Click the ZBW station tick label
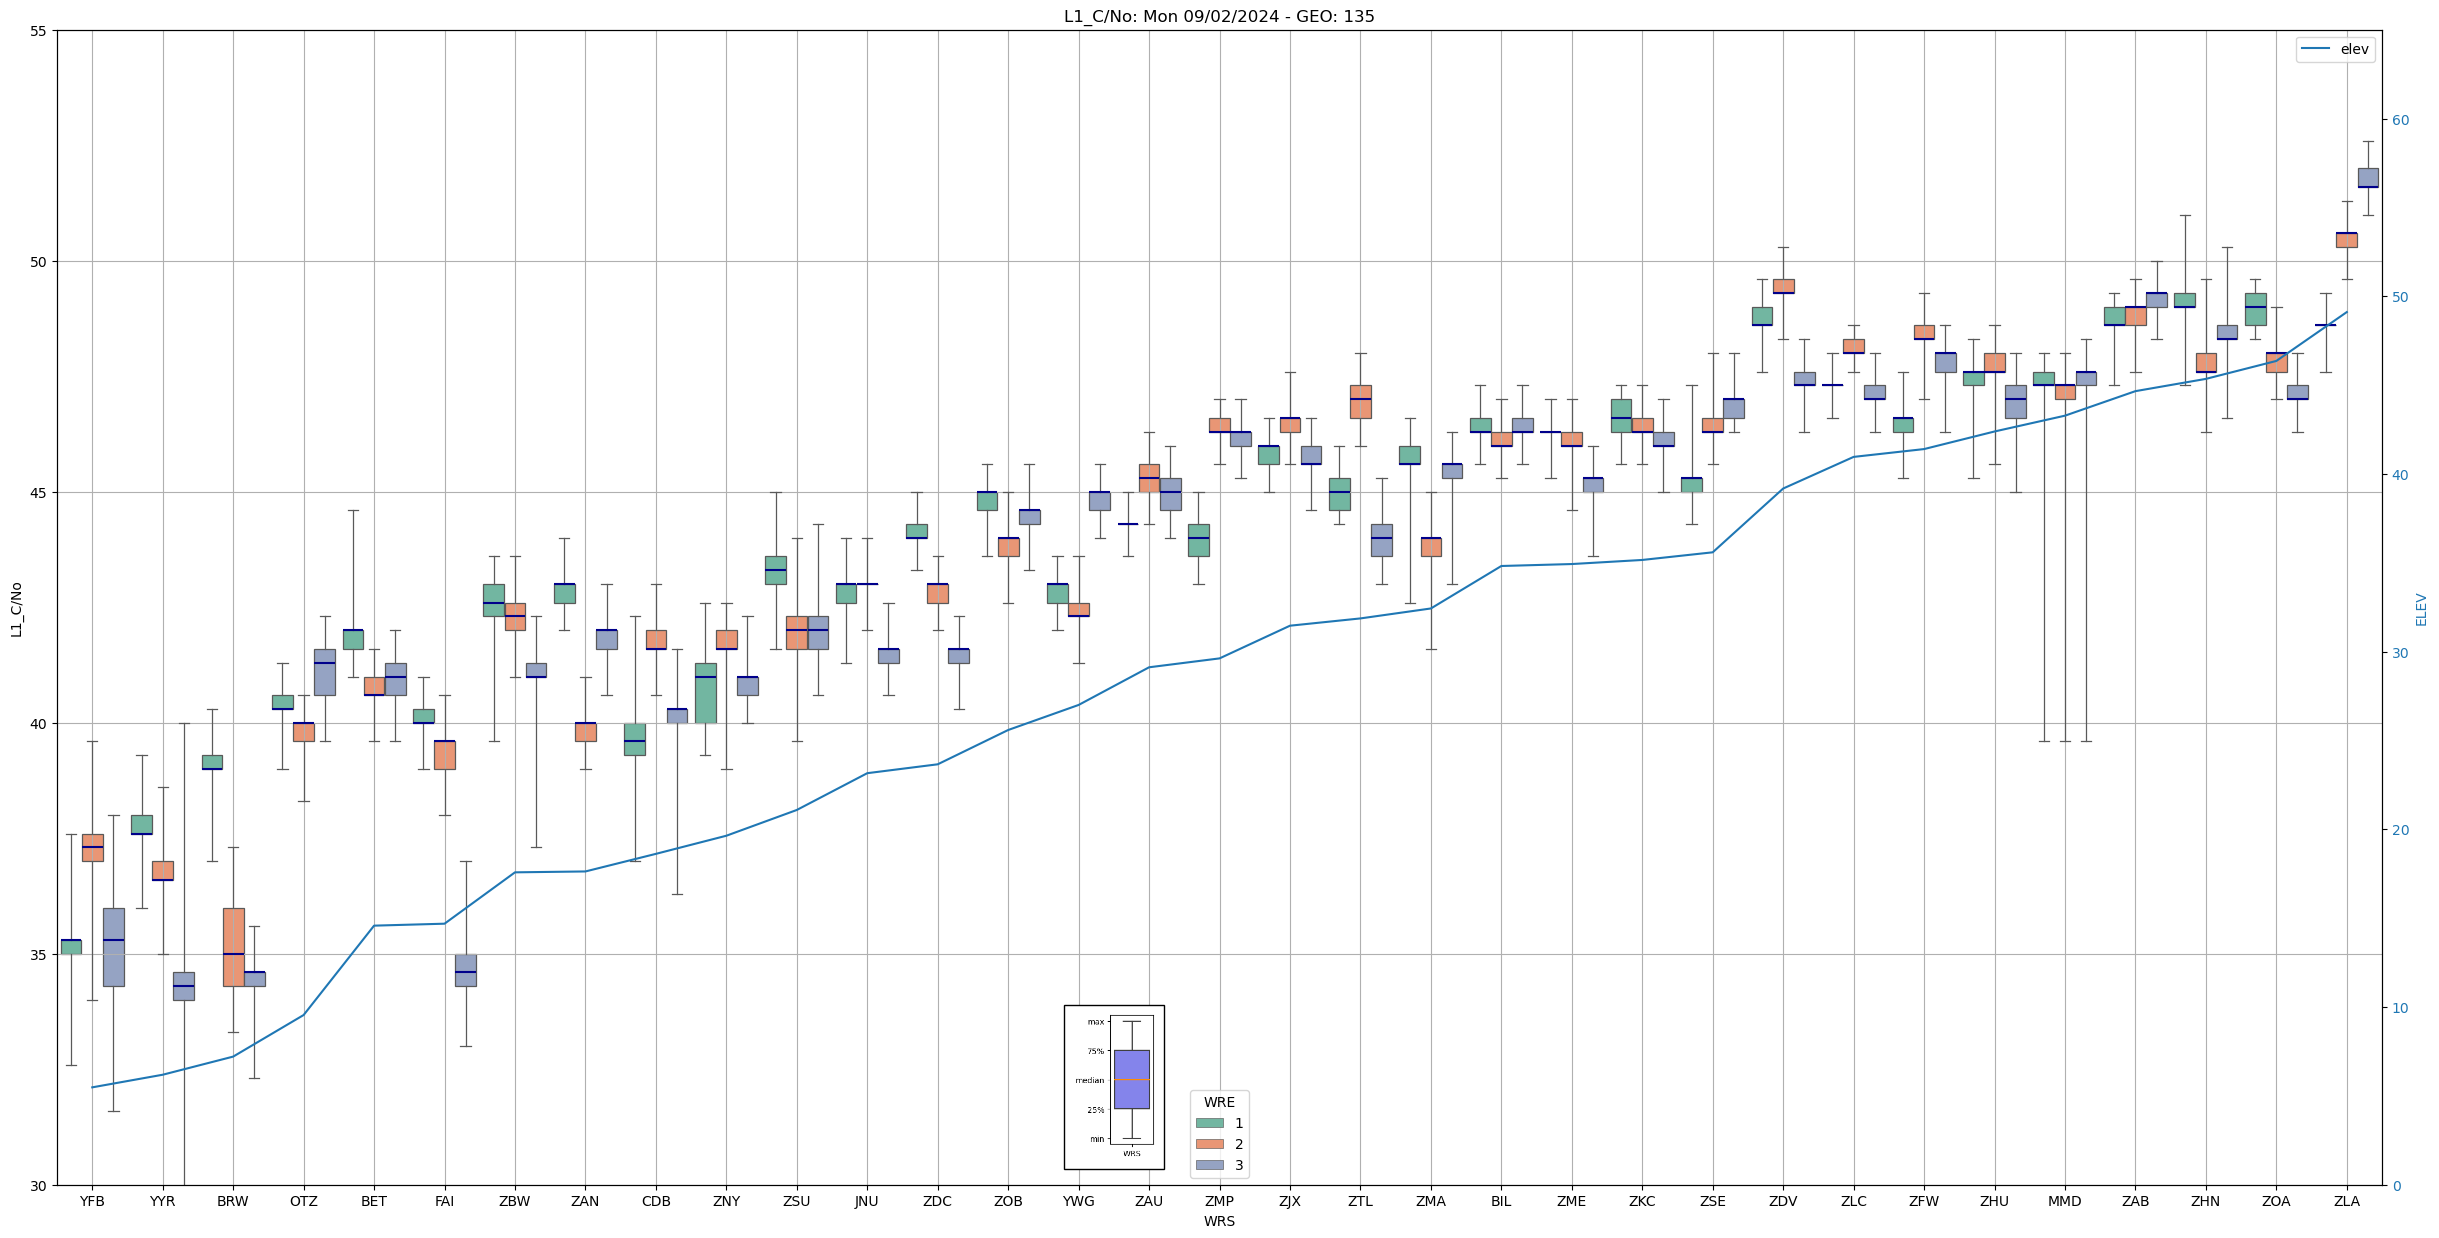This screenshot has height=1238, width=2439. [x=514, y=1201]
